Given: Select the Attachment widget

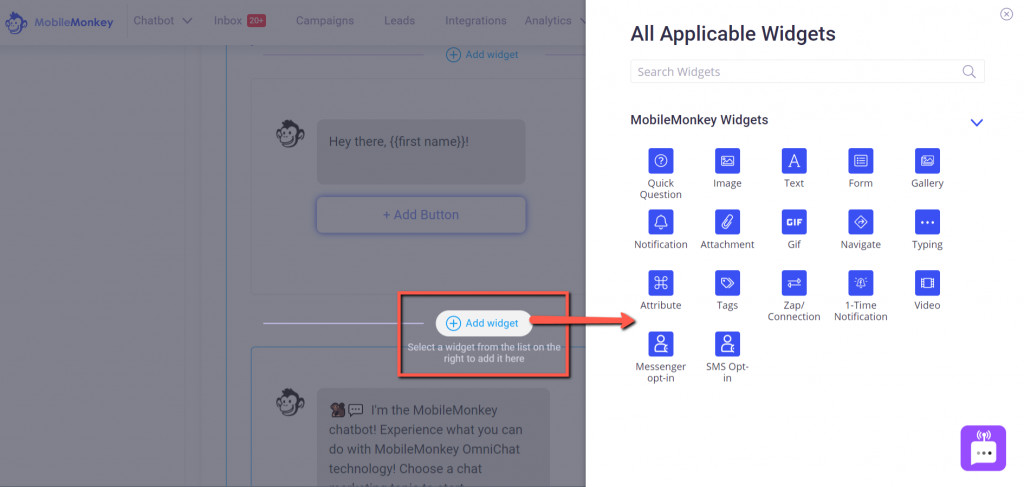Looking at the screenshot, I should tap(727, 222).
